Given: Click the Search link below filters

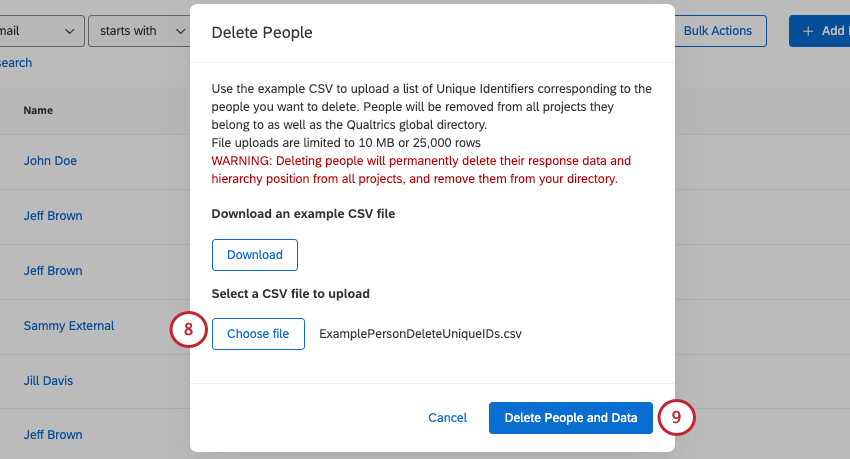Looking at the screenshot, I should coord(15,63).
